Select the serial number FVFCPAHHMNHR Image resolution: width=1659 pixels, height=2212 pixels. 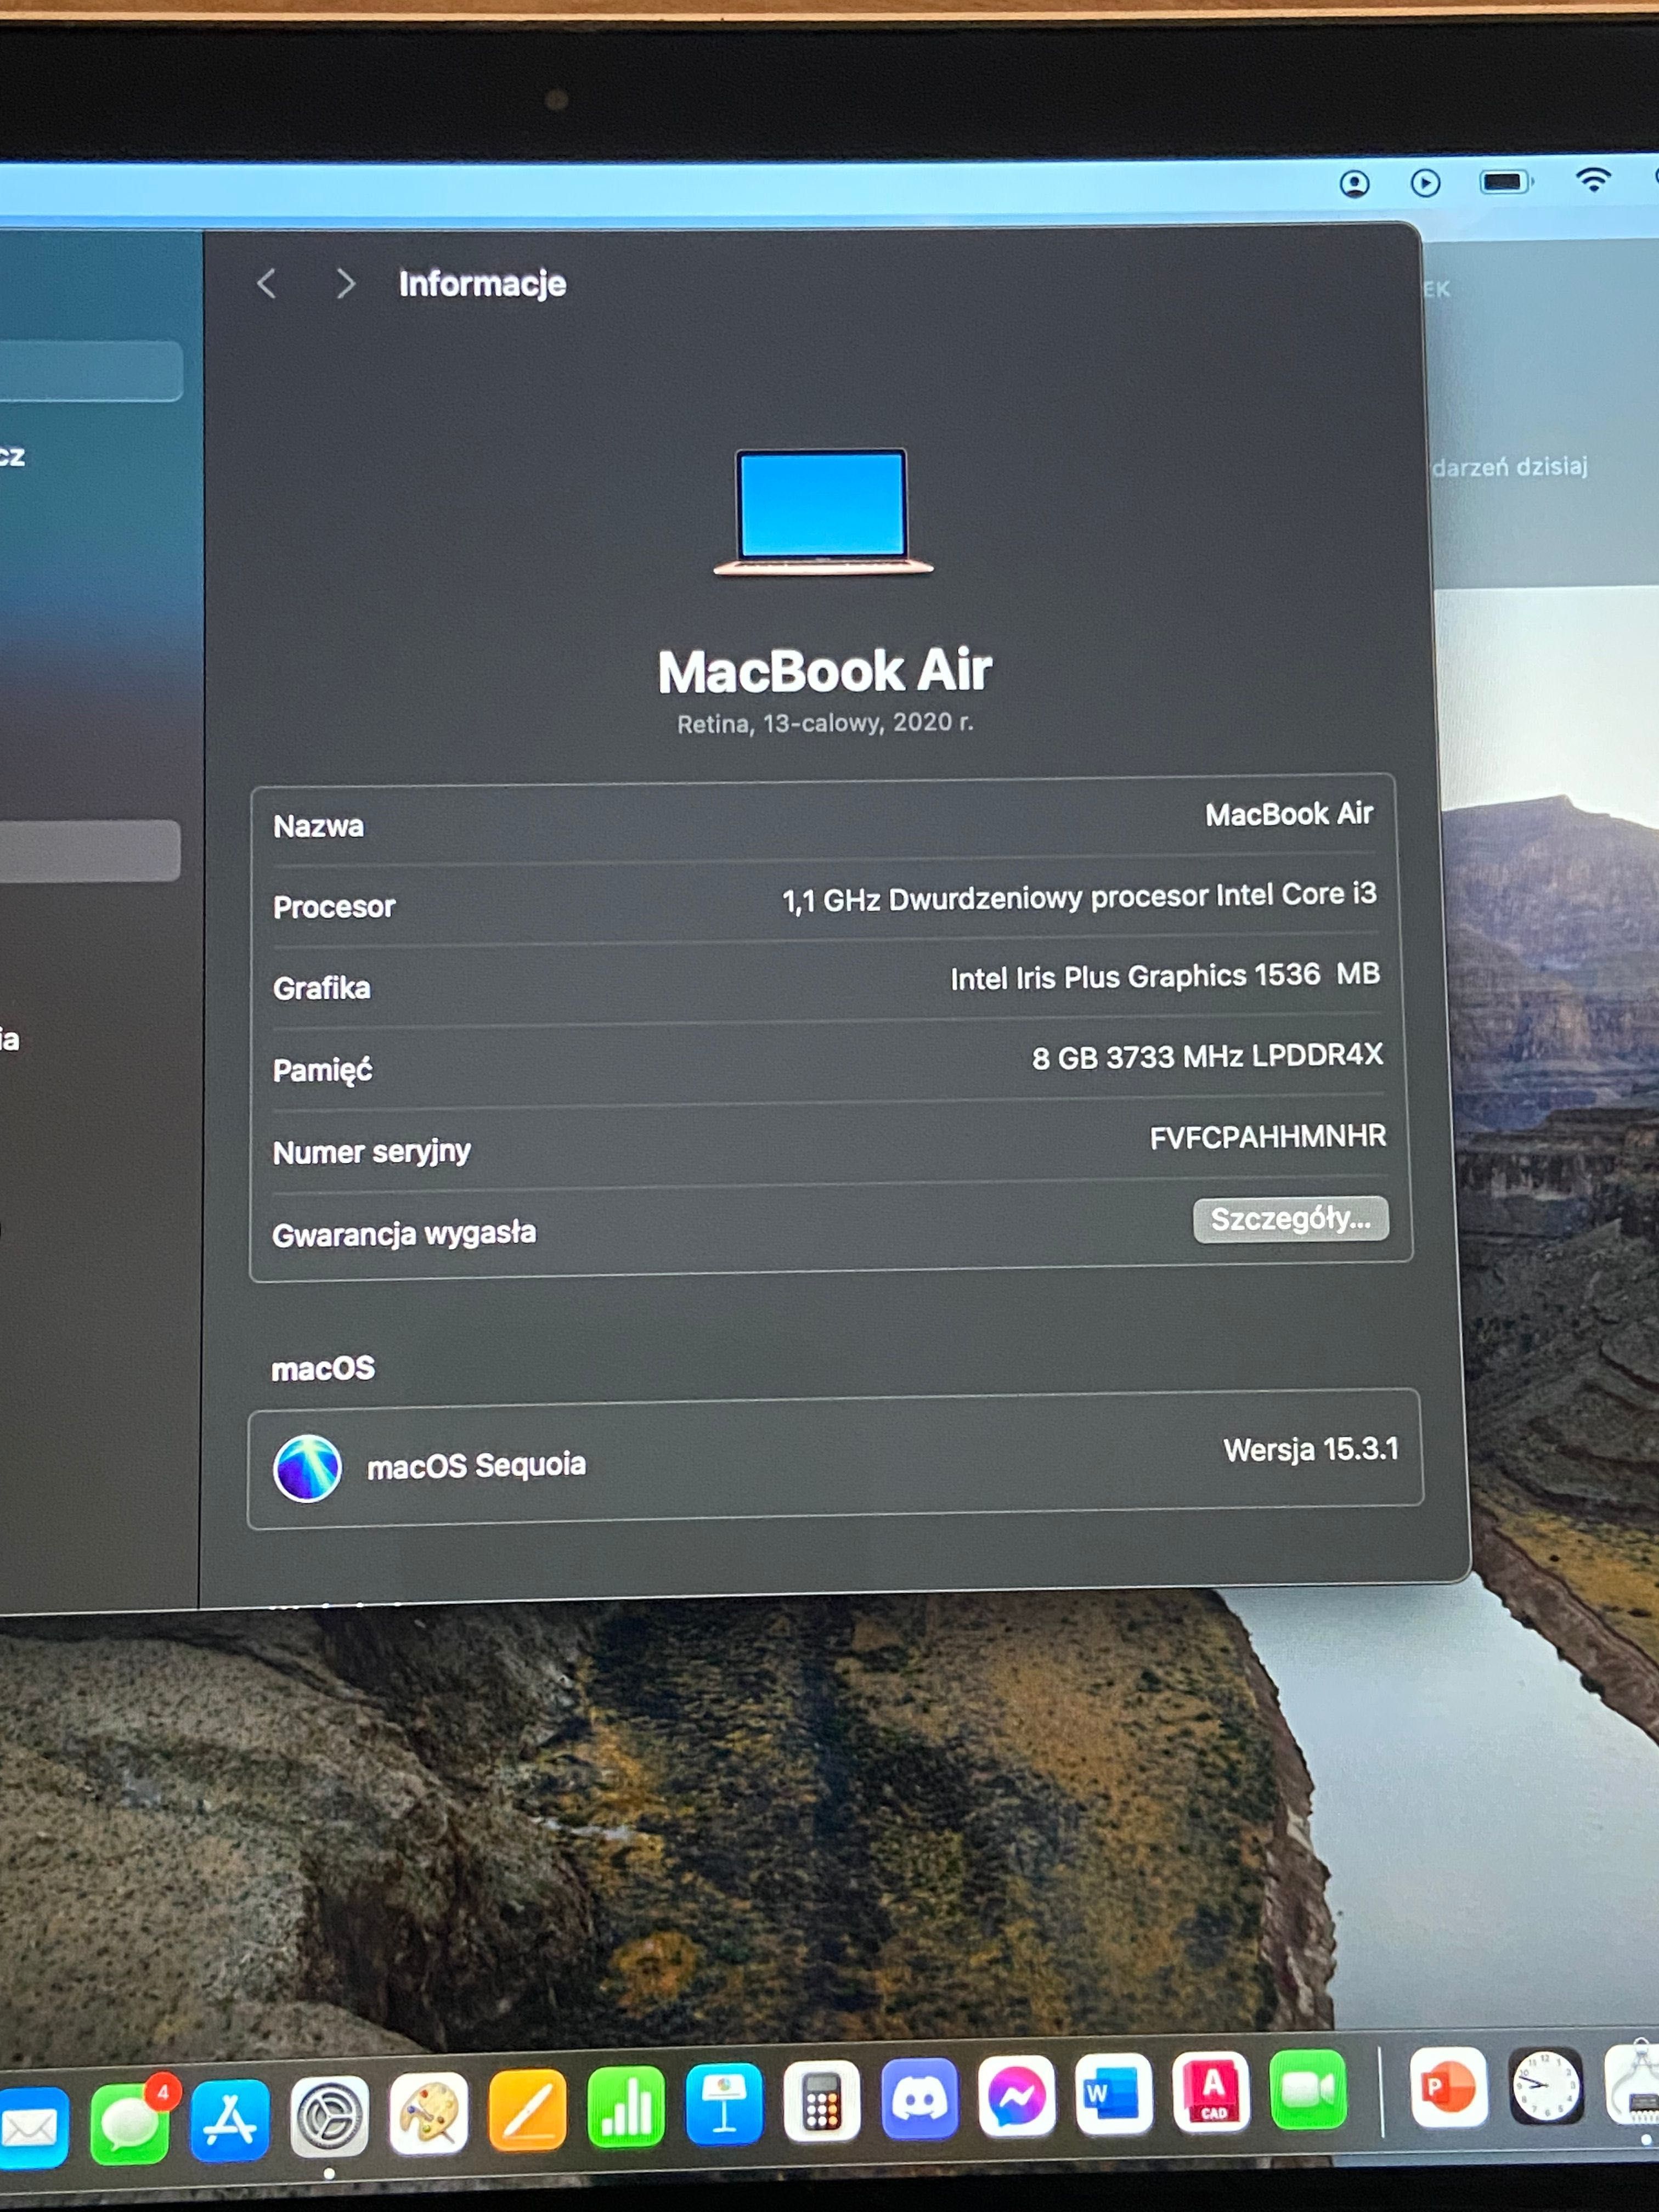(1268, 1137)
